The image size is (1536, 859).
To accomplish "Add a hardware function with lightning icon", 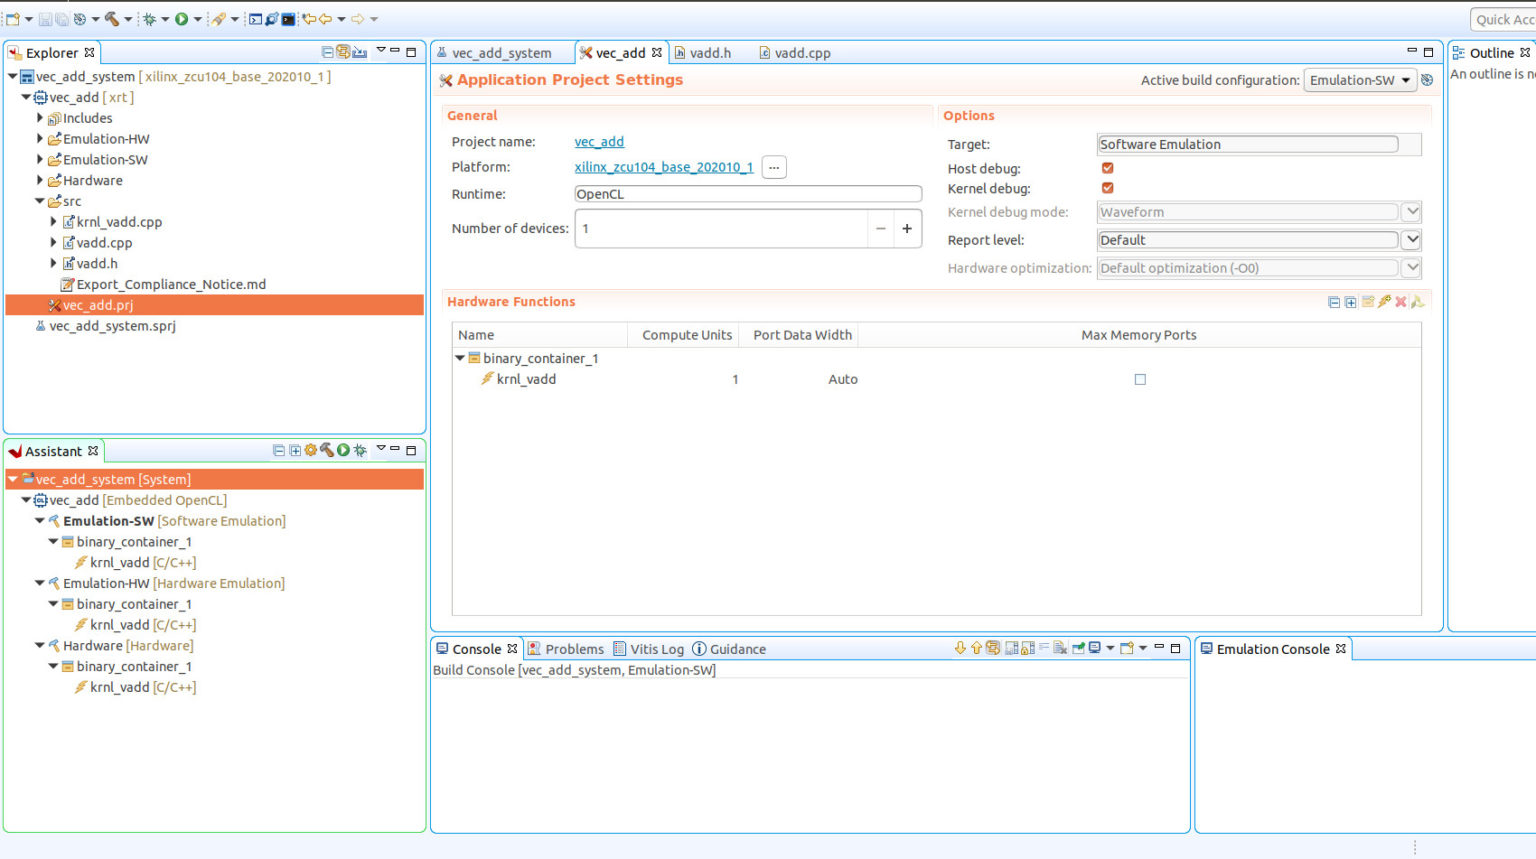I will (x=1384, y=301).
